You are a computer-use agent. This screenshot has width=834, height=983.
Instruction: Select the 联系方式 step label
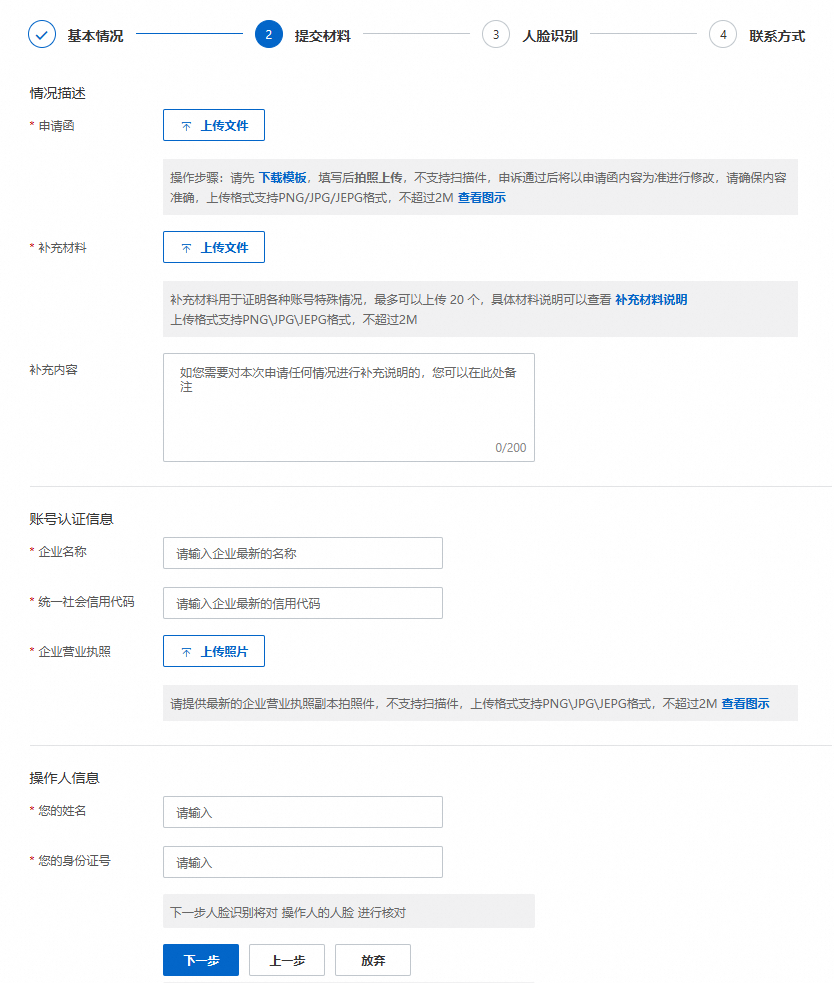click(x=777, y=36)
